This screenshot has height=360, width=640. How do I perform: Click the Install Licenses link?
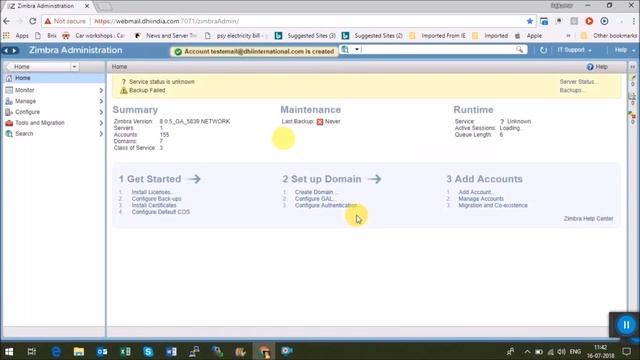click(x=153, y=192)
